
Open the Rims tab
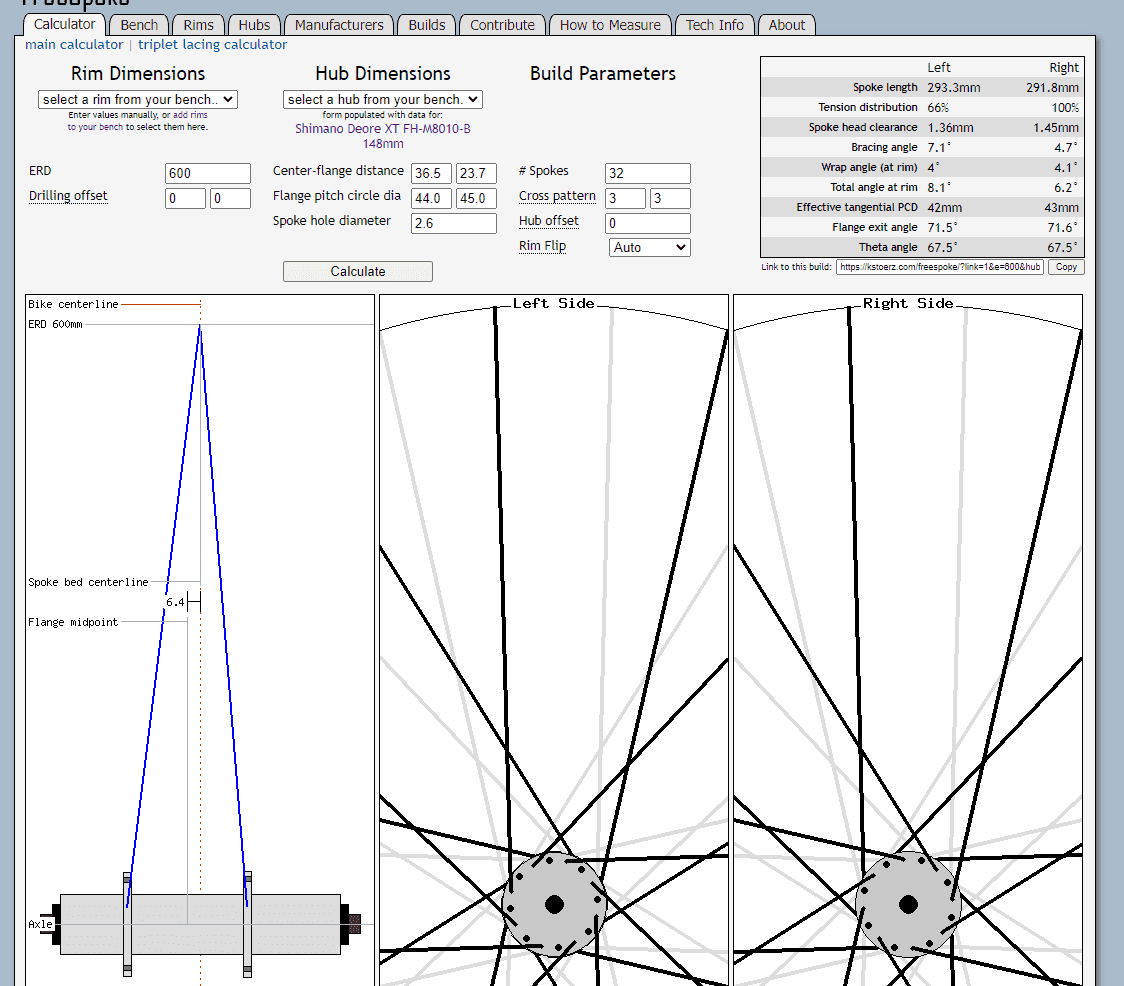pyautogui.click(x=198, y=25)
